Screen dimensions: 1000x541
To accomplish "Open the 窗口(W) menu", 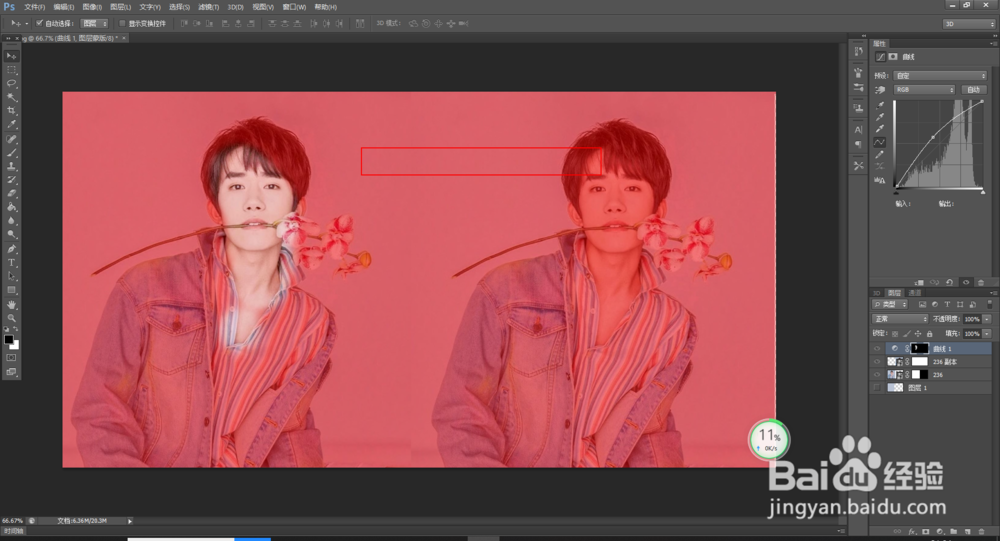I will [x=294, y=7].
